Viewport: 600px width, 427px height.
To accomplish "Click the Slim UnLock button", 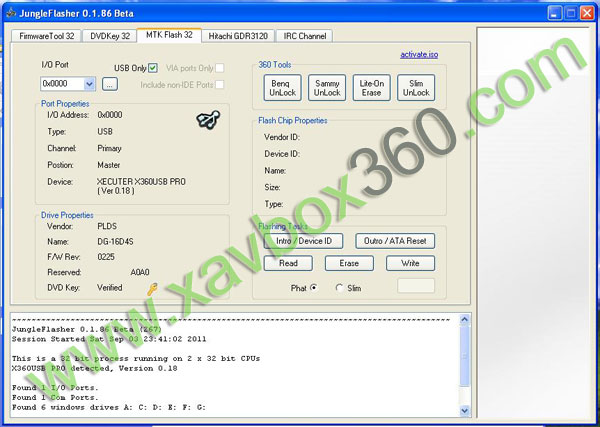I will [x=416, y=88].
